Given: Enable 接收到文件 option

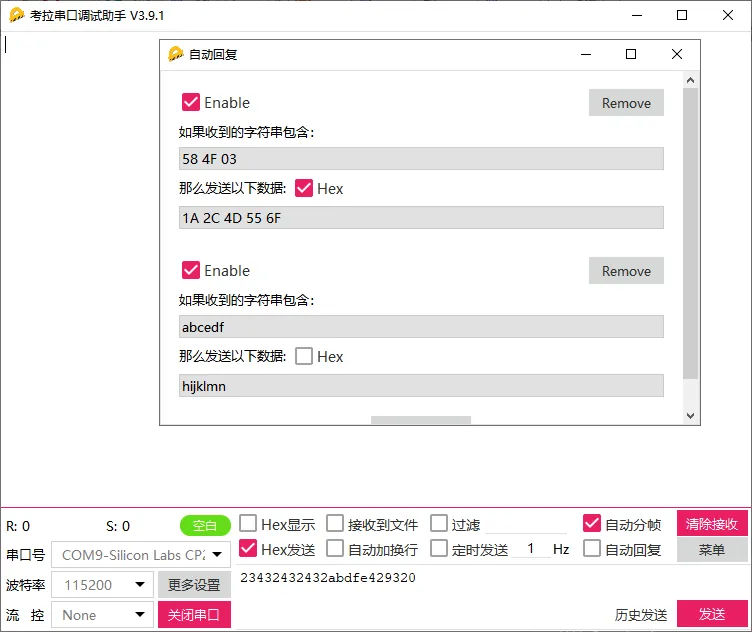Looking at the screenshot, I should coord(335,523).
